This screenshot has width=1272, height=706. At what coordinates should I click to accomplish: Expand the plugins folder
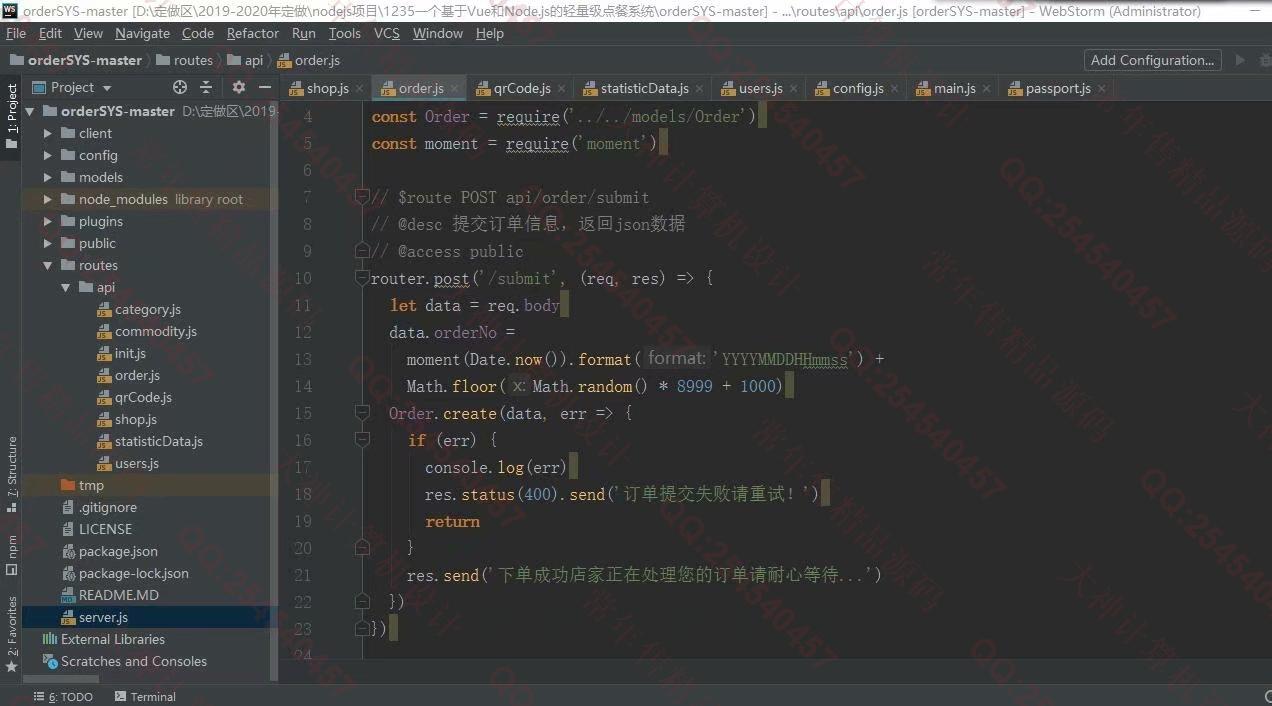[x=47, y=221]
